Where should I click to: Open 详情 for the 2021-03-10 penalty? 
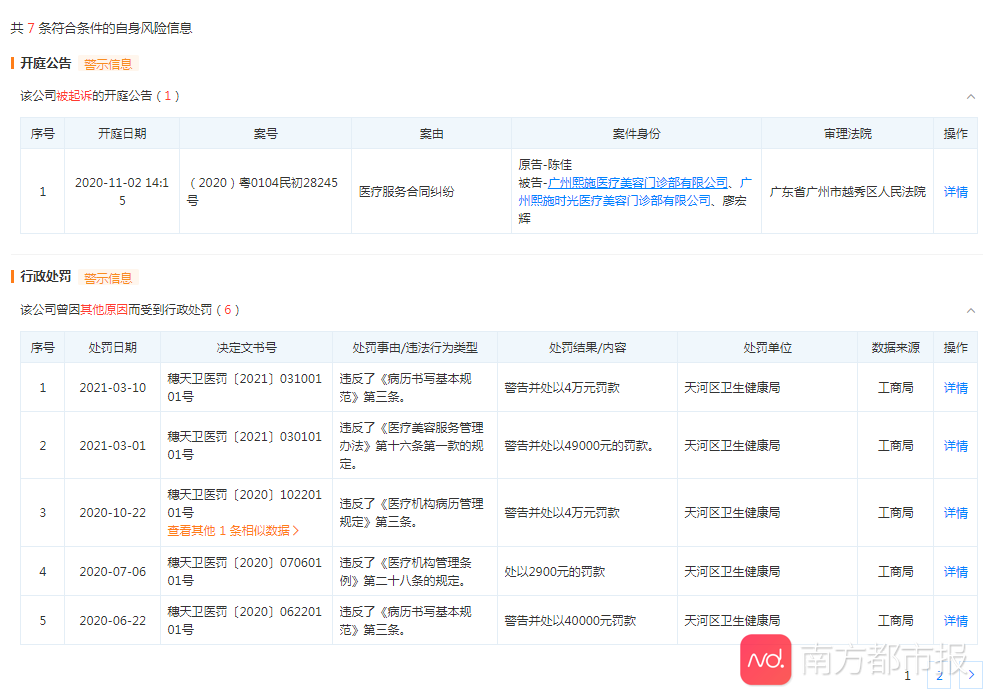(x=955, y=387)
